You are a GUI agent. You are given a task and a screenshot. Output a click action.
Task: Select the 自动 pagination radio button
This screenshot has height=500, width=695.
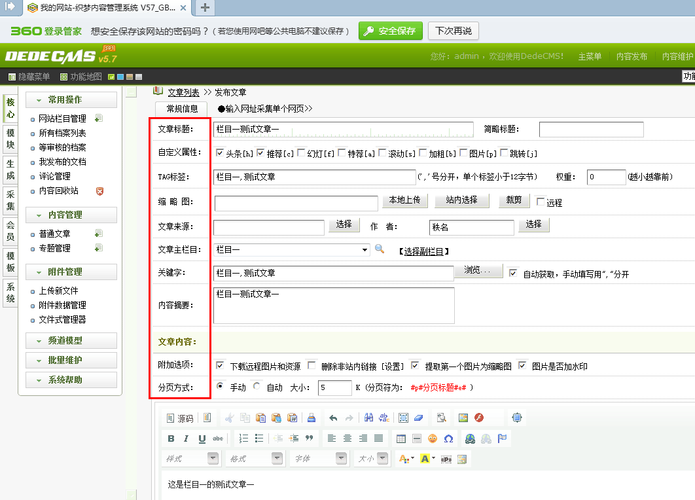[x=258, y=386]
